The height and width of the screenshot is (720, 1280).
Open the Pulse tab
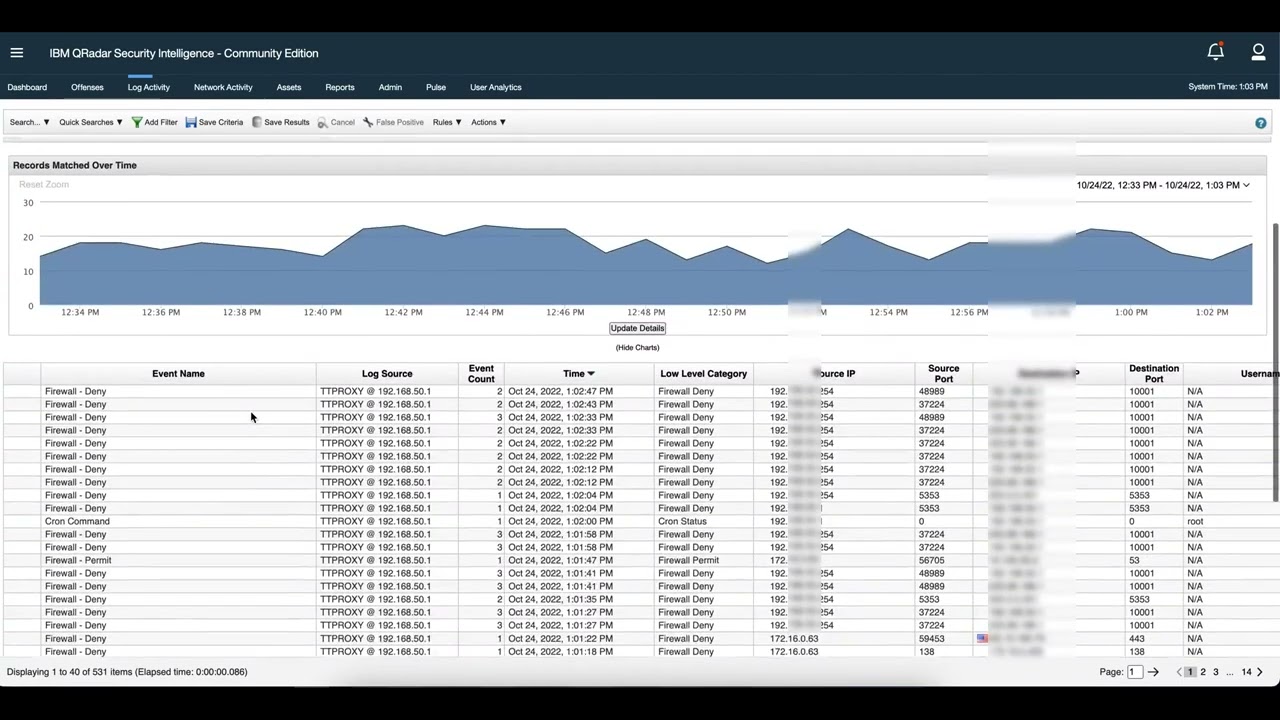click(x=436, y=87)
